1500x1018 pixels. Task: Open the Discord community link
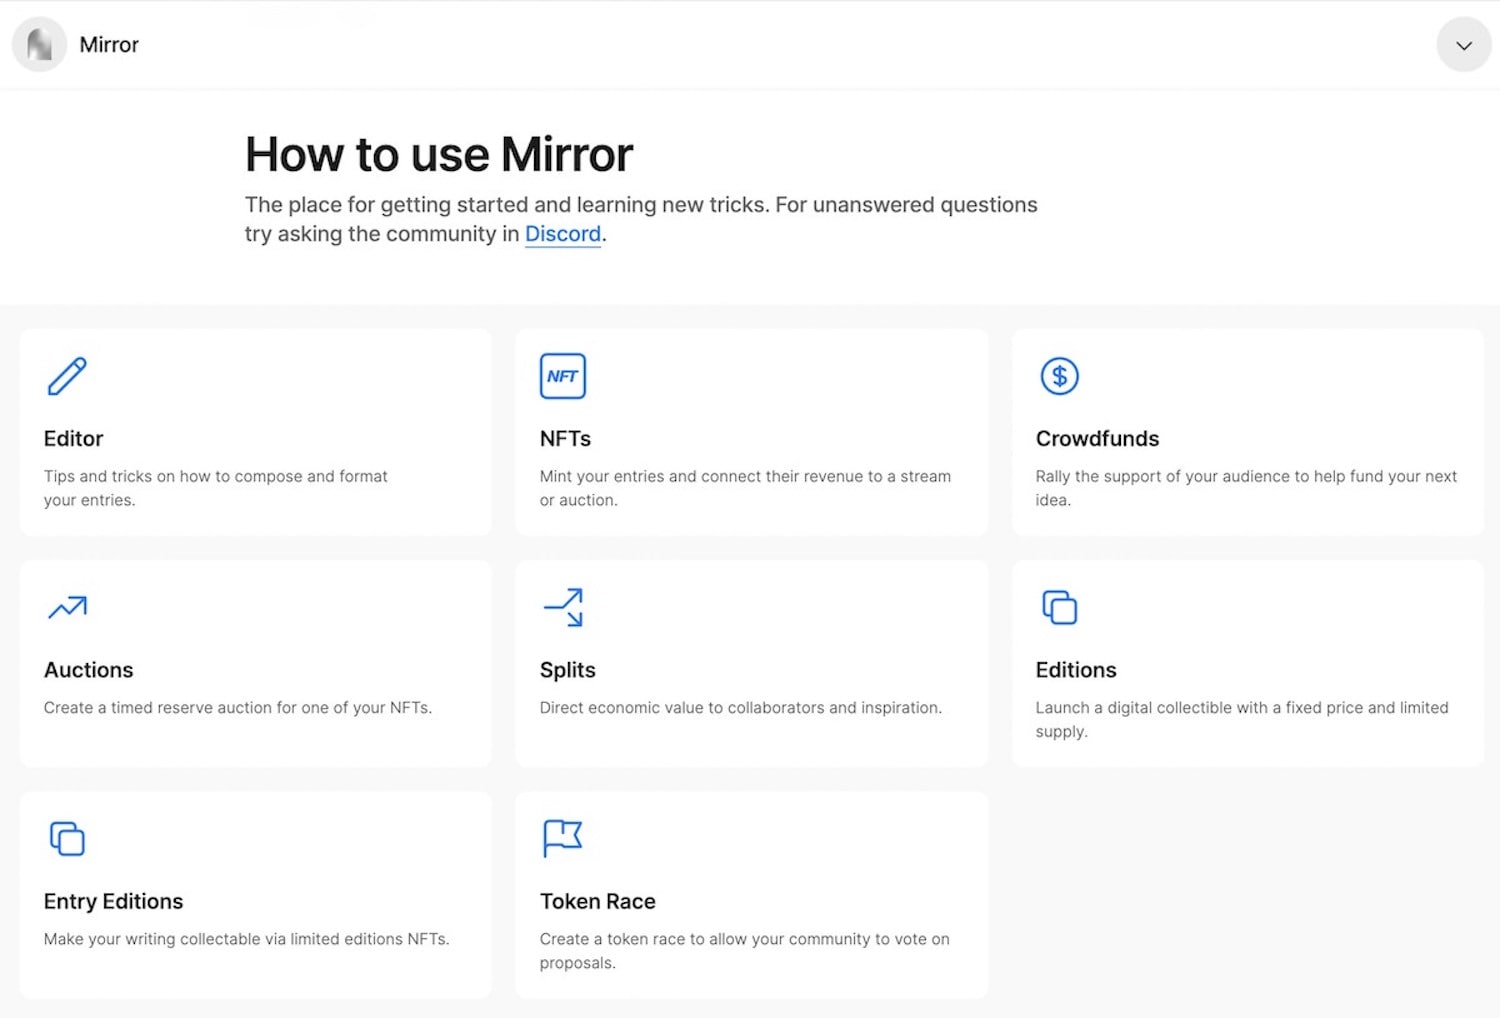pyautogui.click(x=563, y=234)
